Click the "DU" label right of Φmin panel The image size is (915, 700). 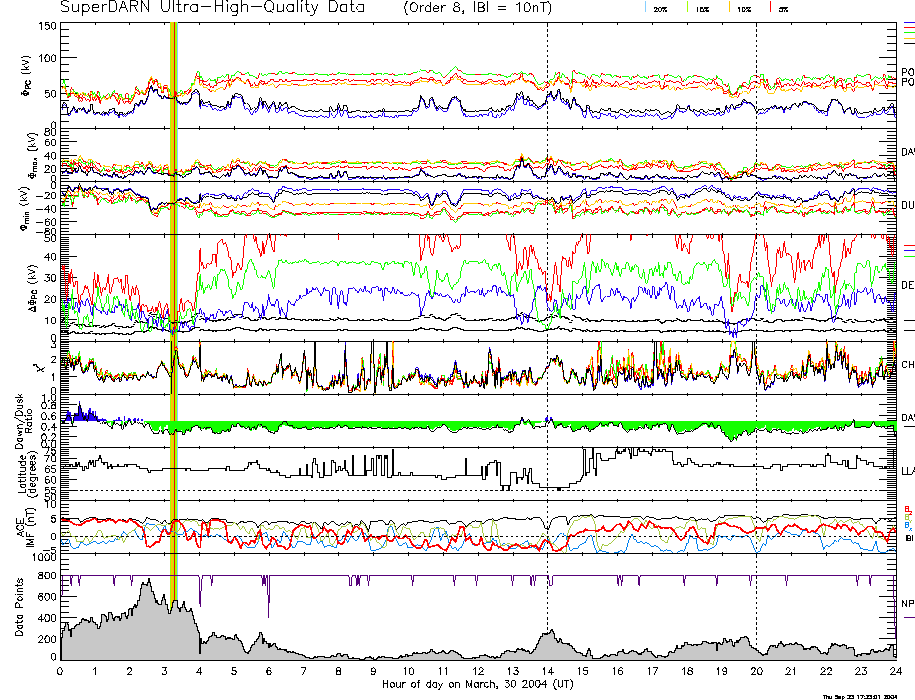[907, 205]
